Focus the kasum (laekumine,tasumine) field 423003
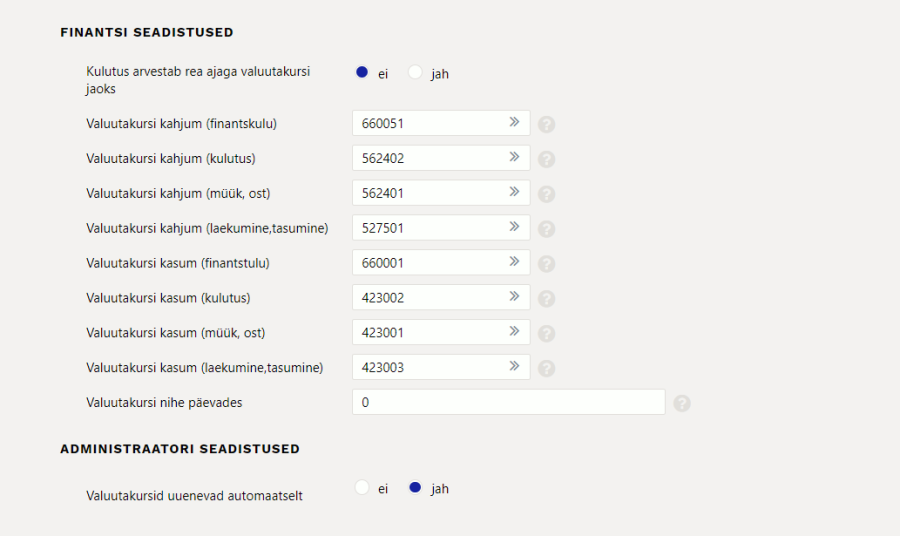Screen dimensions: 900x536 pos(441,367)
